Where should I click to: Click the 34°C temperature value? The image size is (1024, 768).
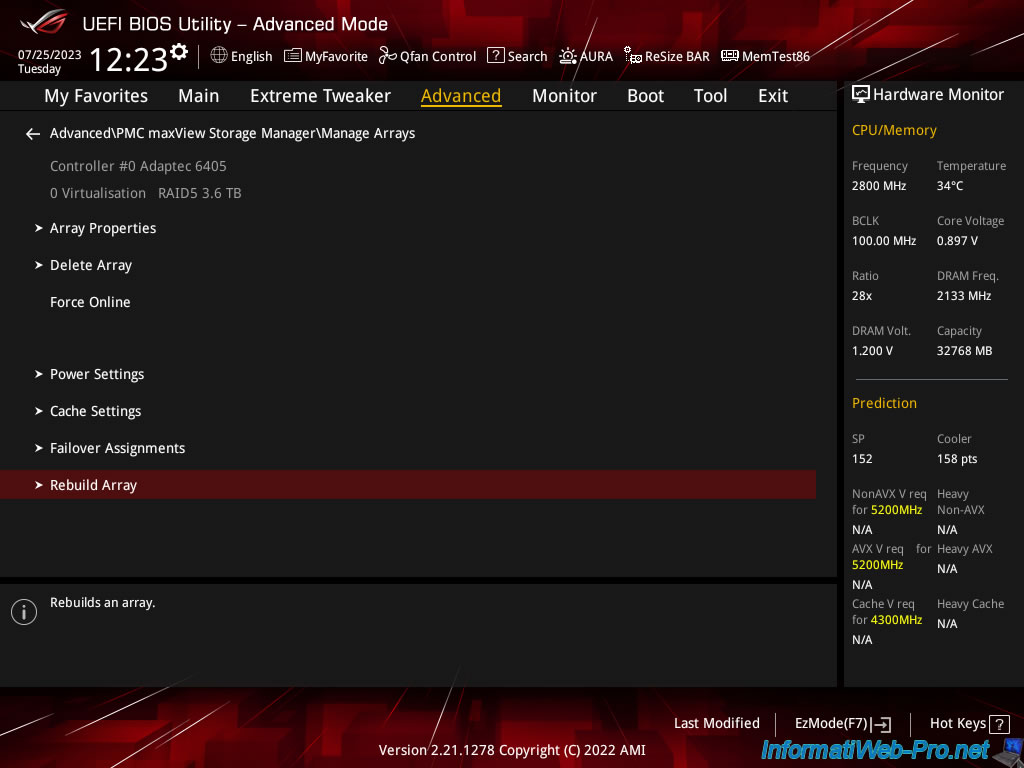950,186
